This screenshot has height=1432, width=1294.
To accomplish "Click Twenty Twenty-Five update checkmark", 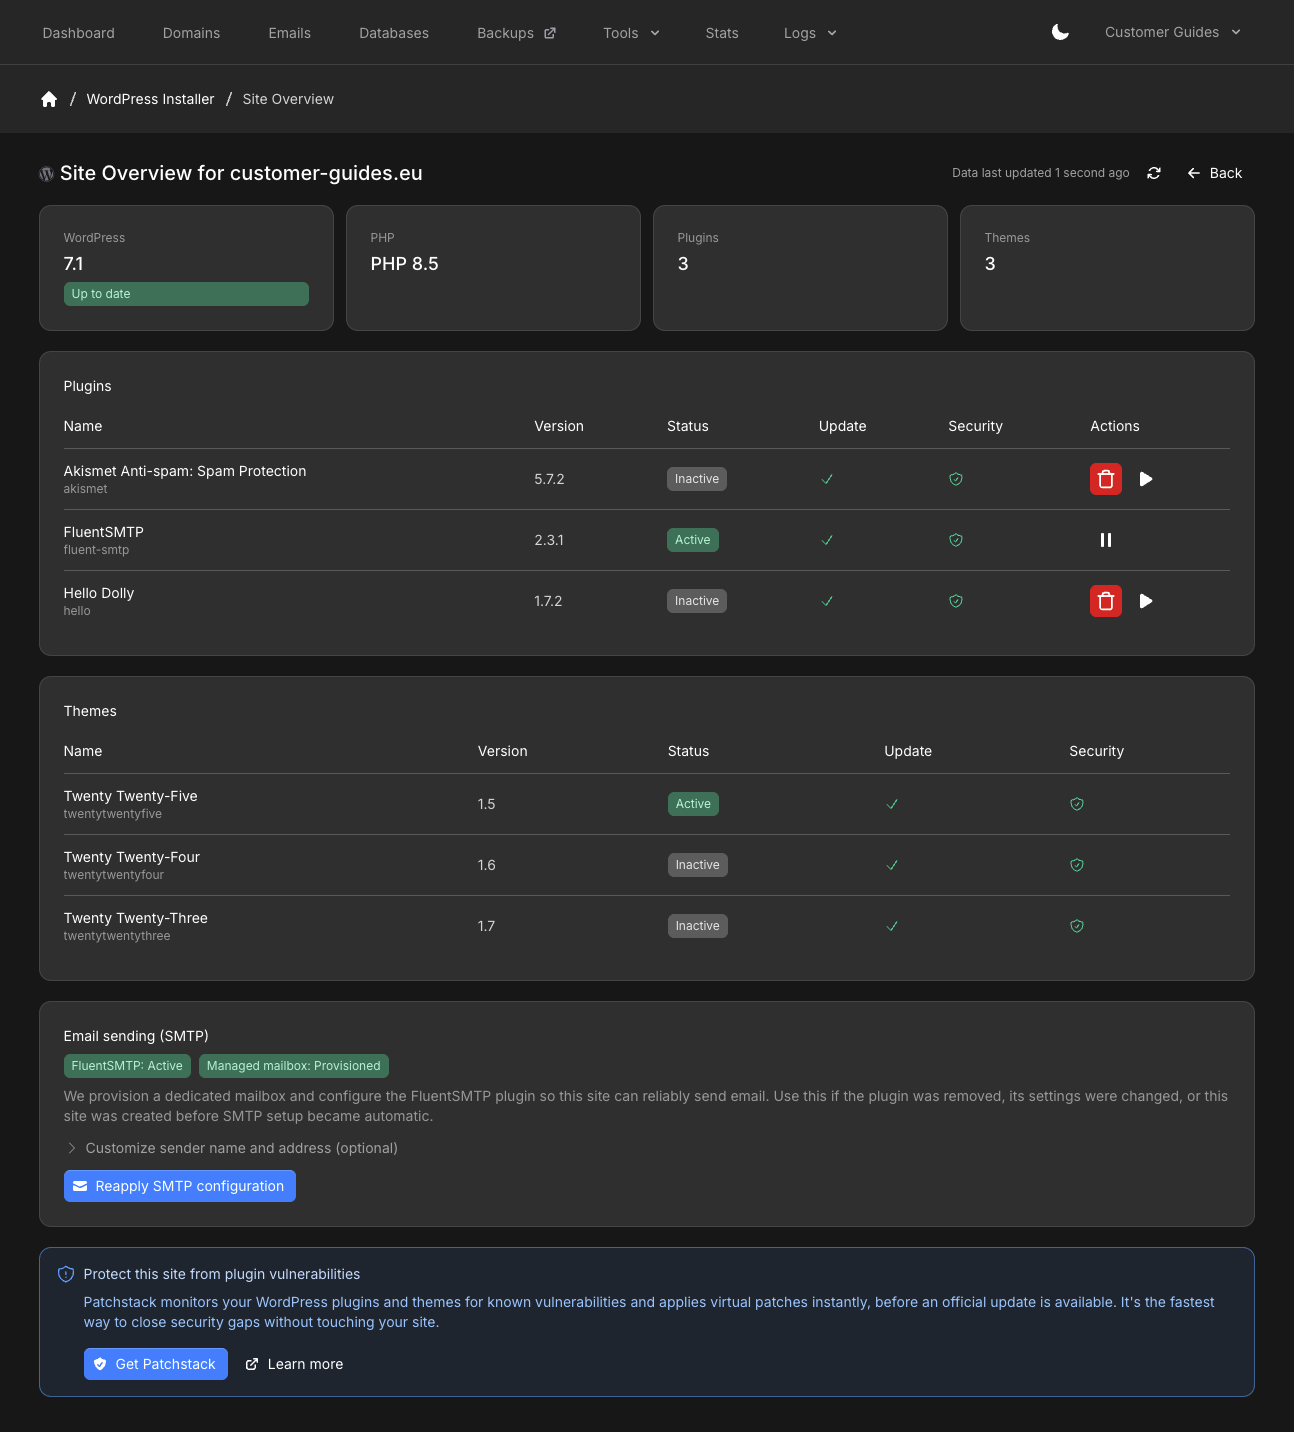I will click(x=892, y=804).
